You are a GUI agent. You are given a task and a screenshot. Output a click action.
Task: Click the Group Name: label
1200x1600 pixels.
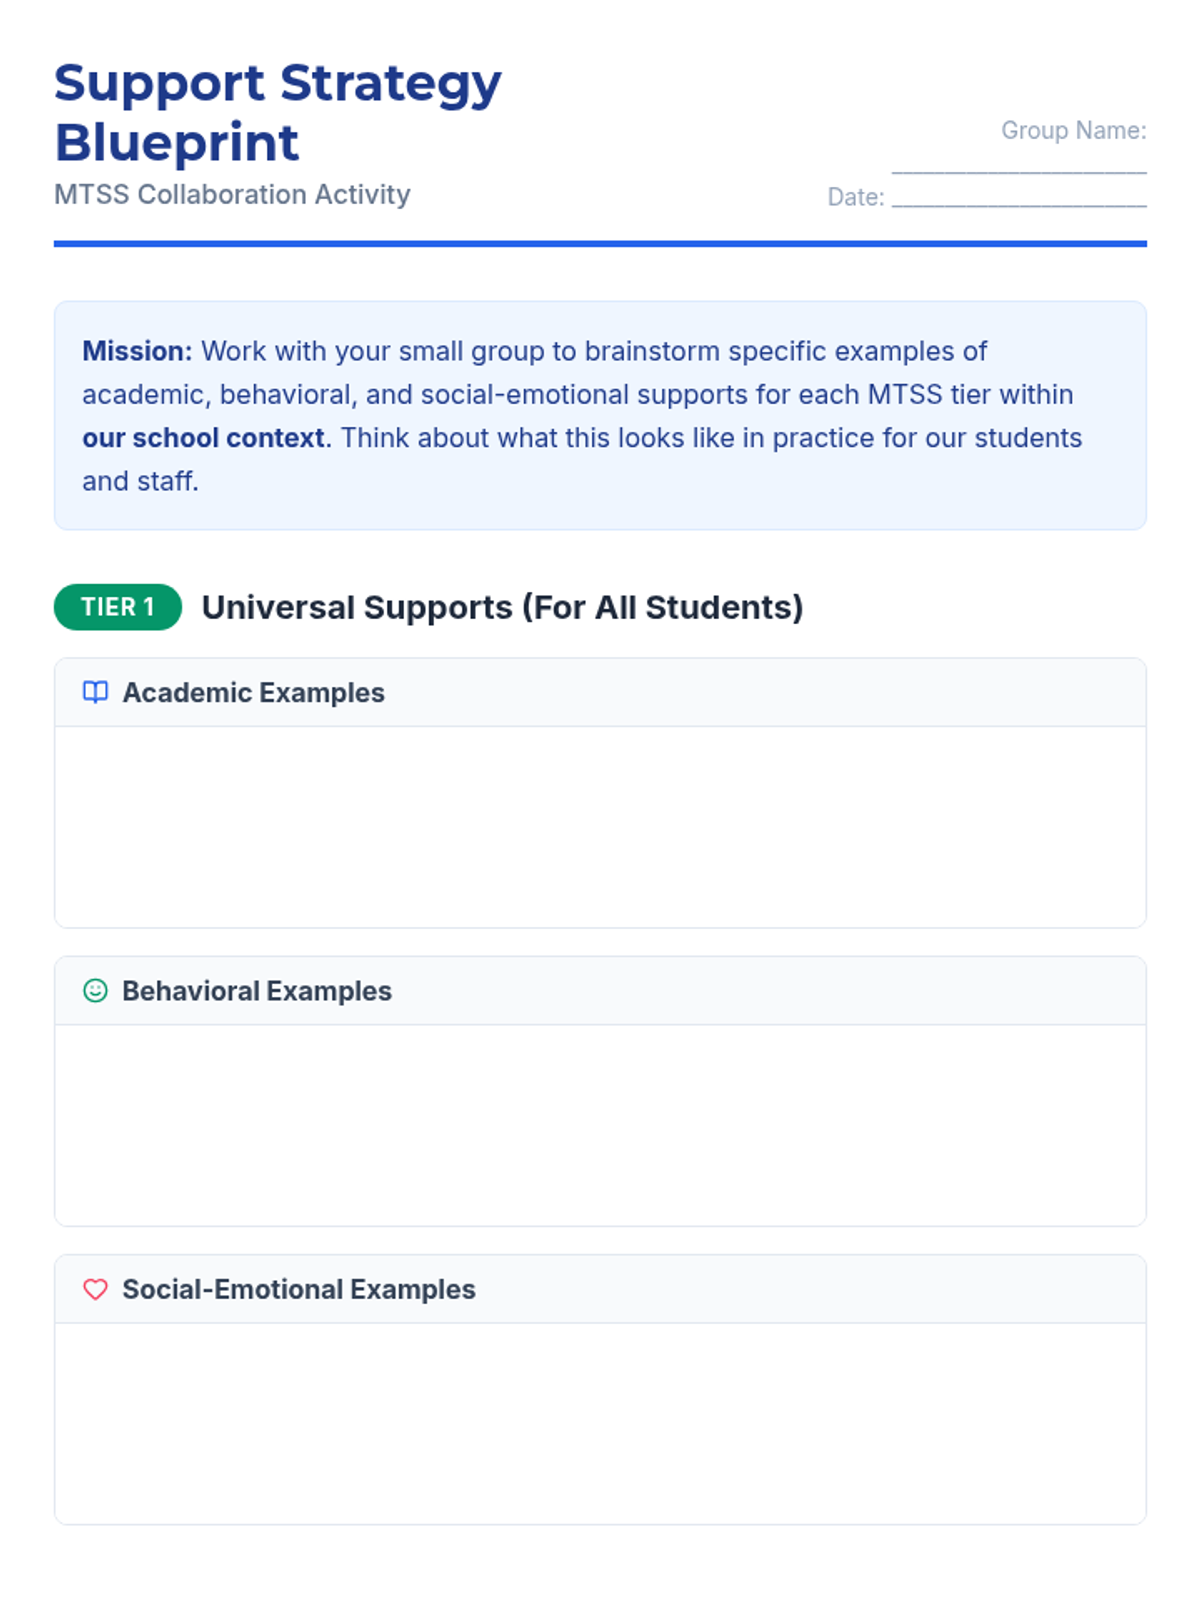point(1073,131)
